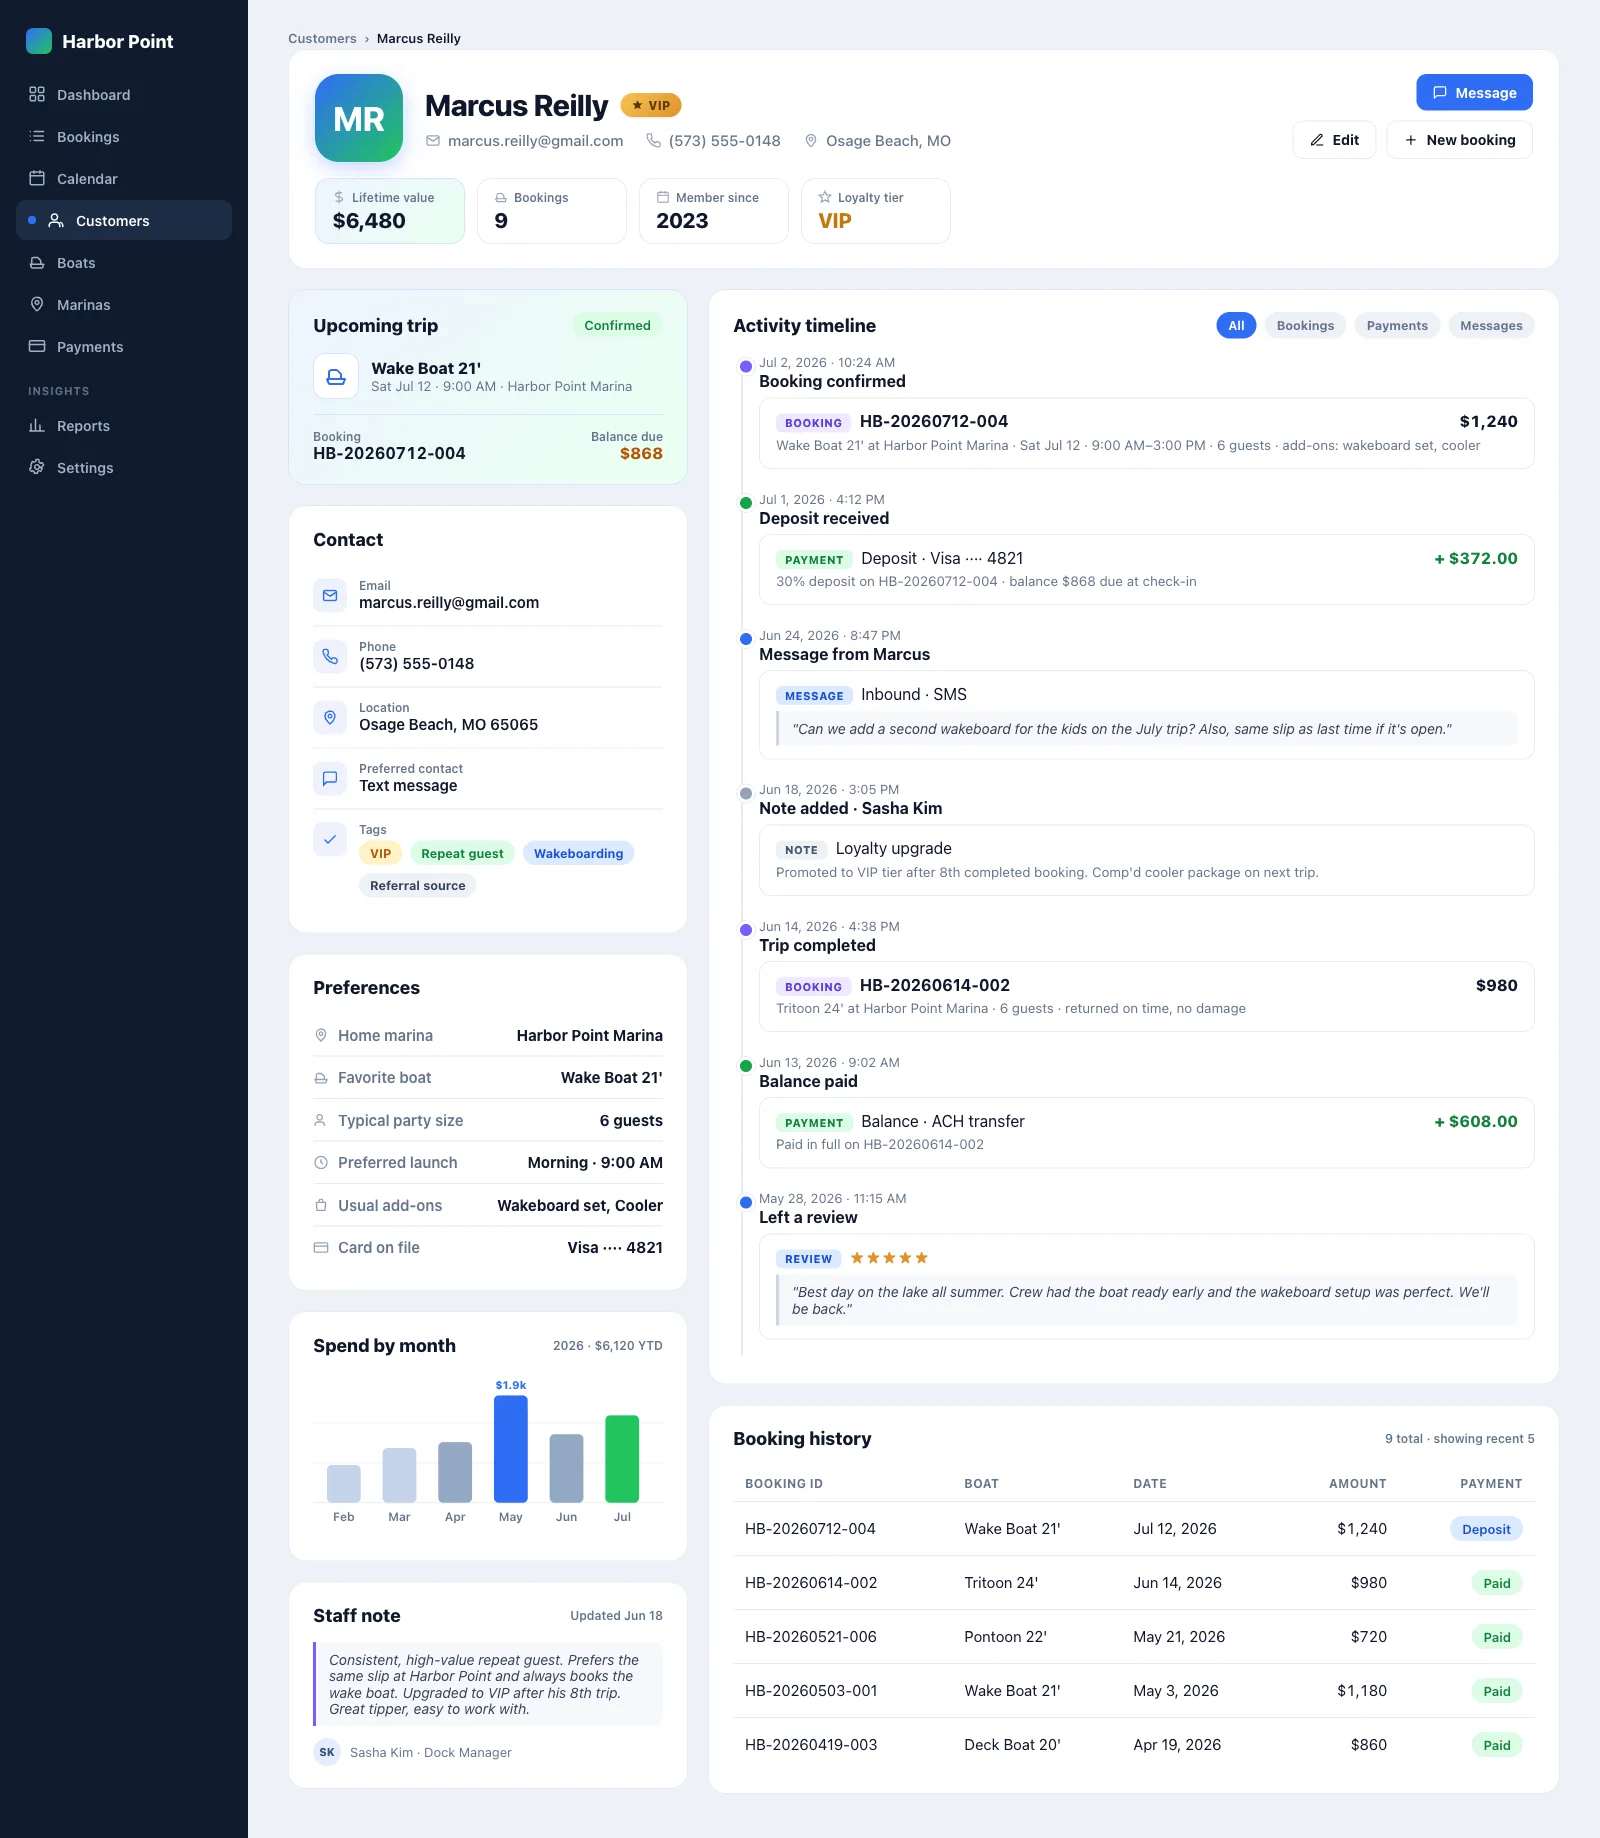Image resolution: width=1600 pixels, height=1838 pixels.
Task: Click the Referral source tag
Action: pos(417,885)
